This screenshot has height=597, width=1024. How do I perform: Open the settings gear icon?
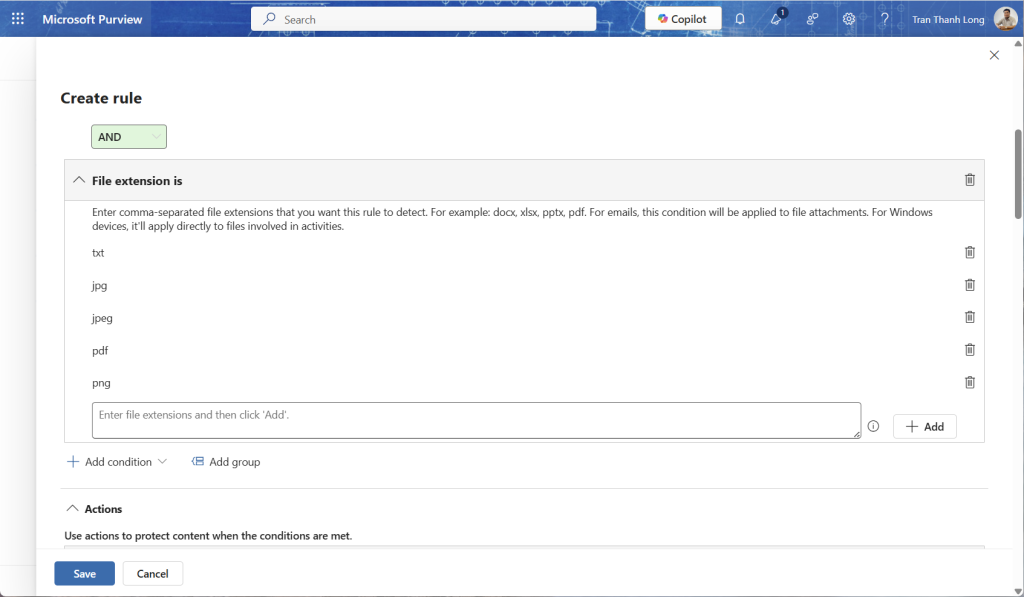(x=848, y=19)
